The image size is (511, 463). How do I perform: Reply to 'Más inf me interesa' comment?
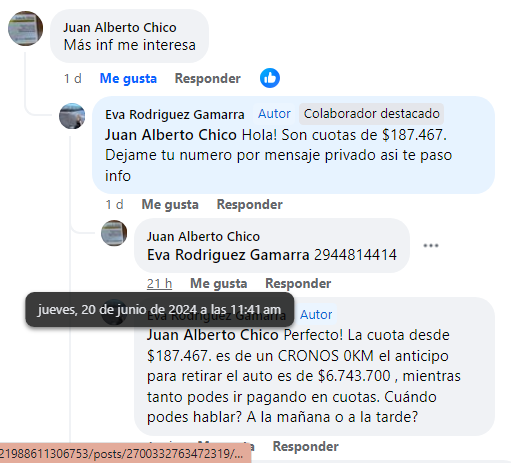(x=207, y=79)
